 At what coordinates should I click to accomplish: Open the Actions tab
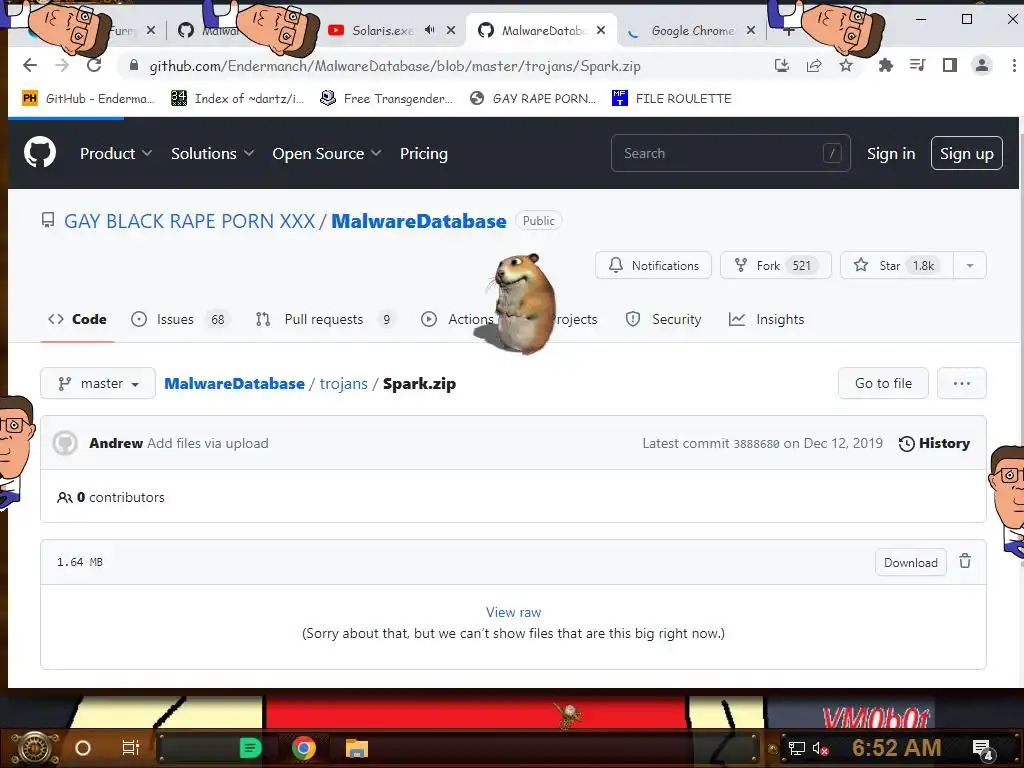pos(457,319)
